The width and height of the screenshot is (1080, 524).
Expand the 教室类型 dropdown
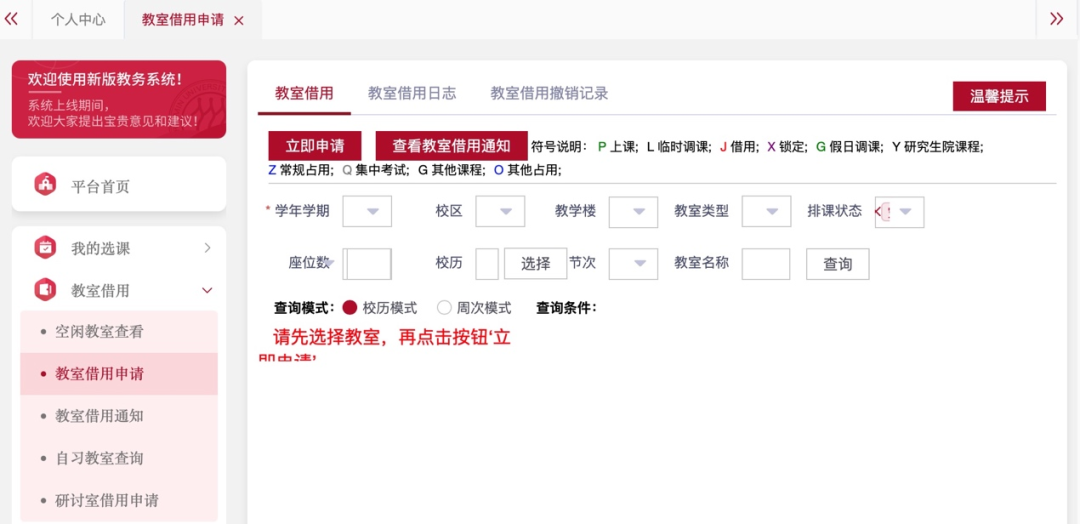(766, 212)
